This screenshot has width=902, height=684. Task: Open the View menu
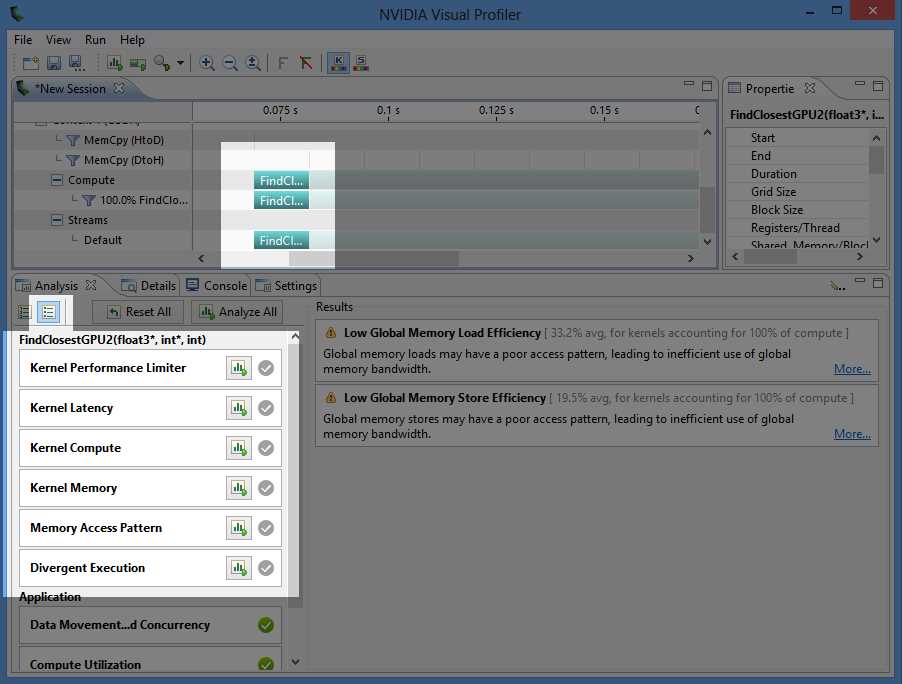pyautogui.click(x=58, y=40)
